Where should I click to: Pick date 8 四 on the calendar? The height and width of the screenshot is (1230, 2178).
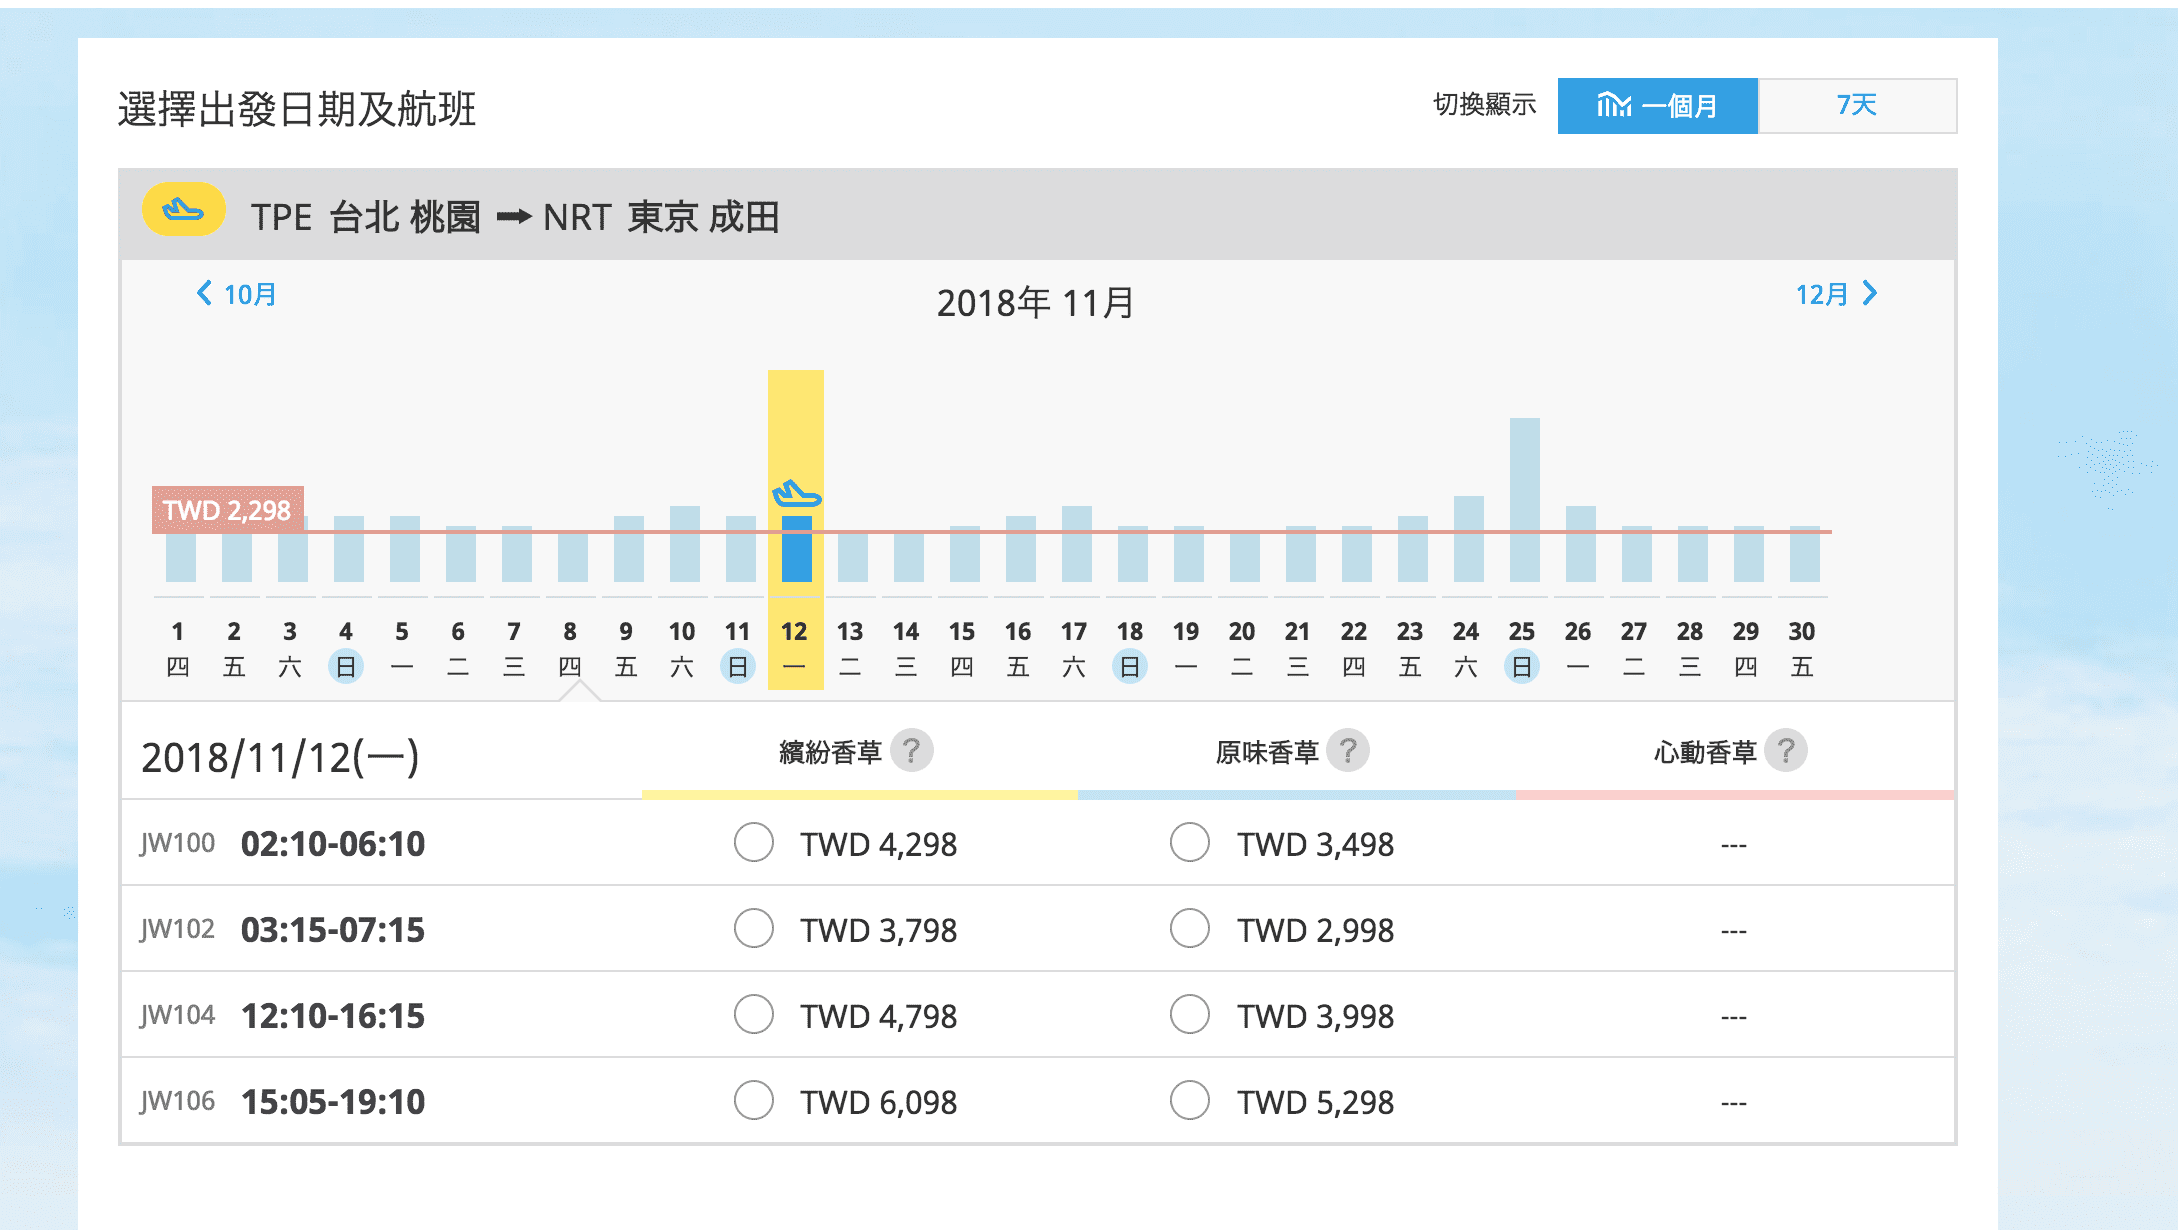click(570, 648)
